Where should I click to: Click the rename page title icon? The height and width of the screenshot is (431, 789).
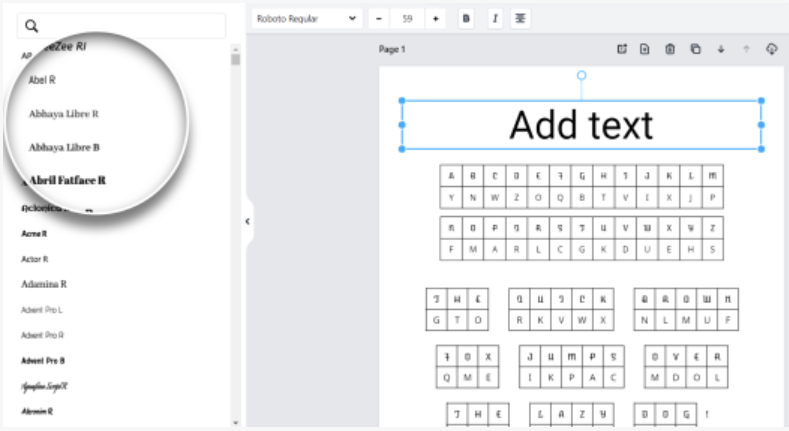(x=622, y=49)
